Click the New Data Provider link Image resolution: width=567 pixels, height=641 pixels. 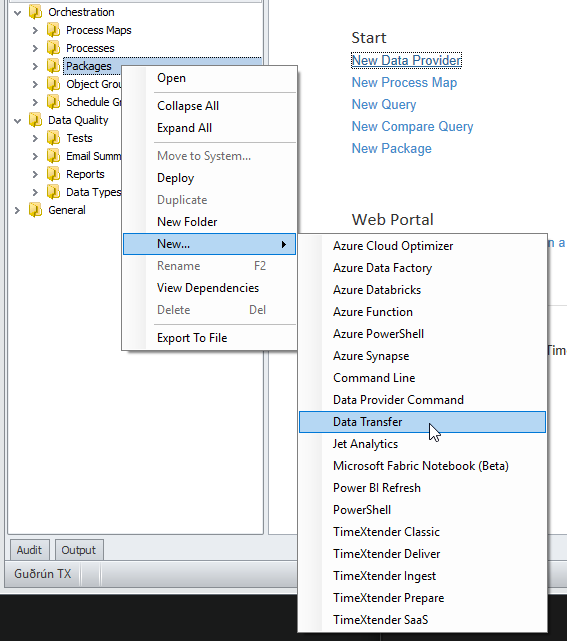[406, 61]
